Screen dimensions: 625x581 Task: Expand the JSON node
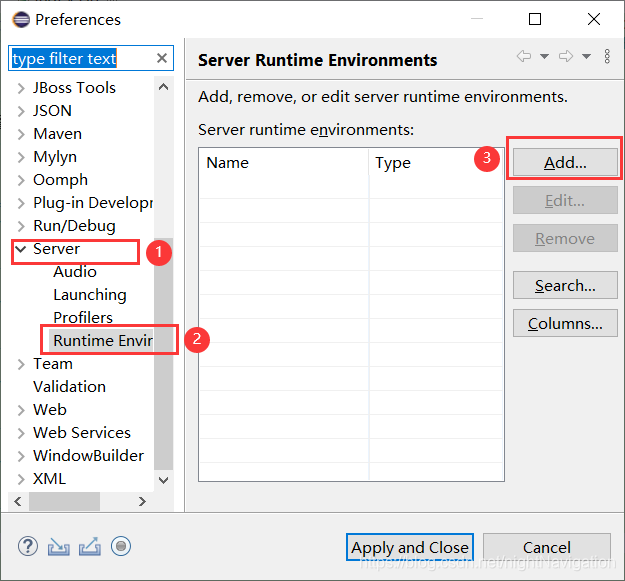(x=21, y=111)
